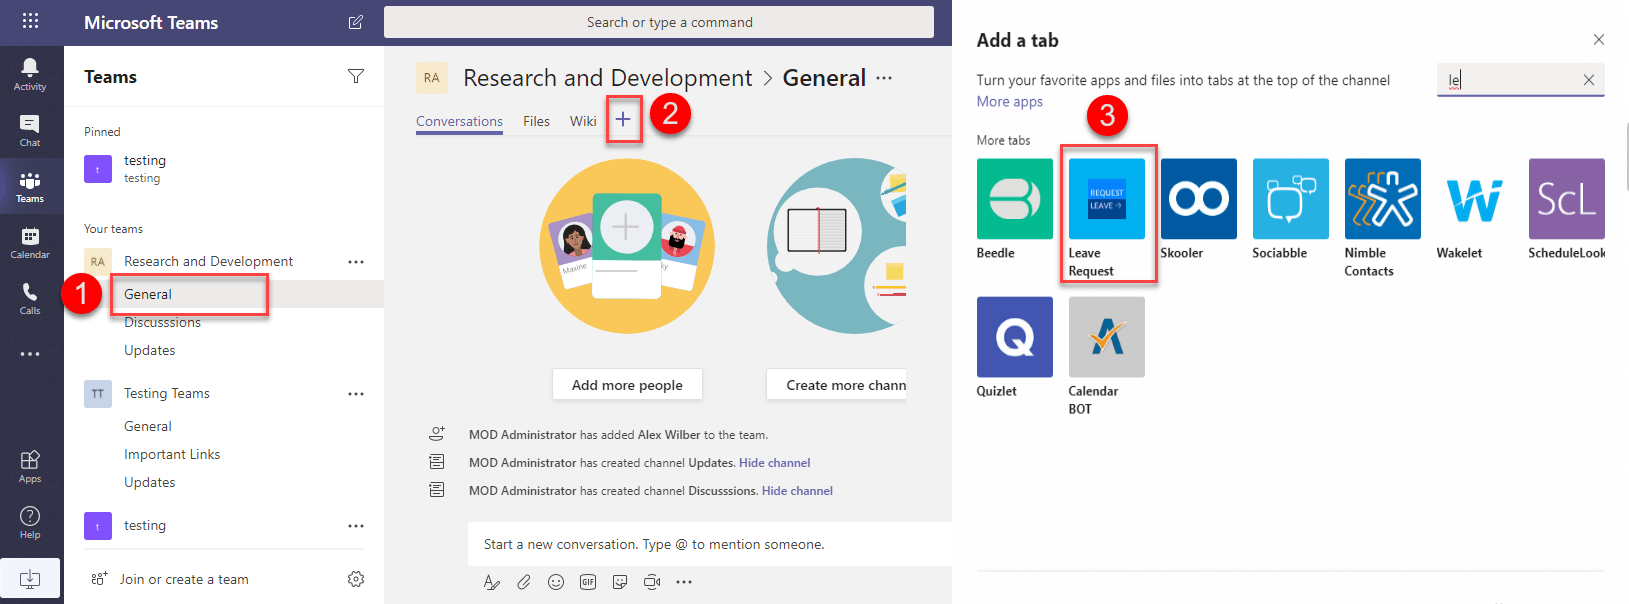1629x604 pixels.
Task: Click the Add more people button
Action: (627, 385)
